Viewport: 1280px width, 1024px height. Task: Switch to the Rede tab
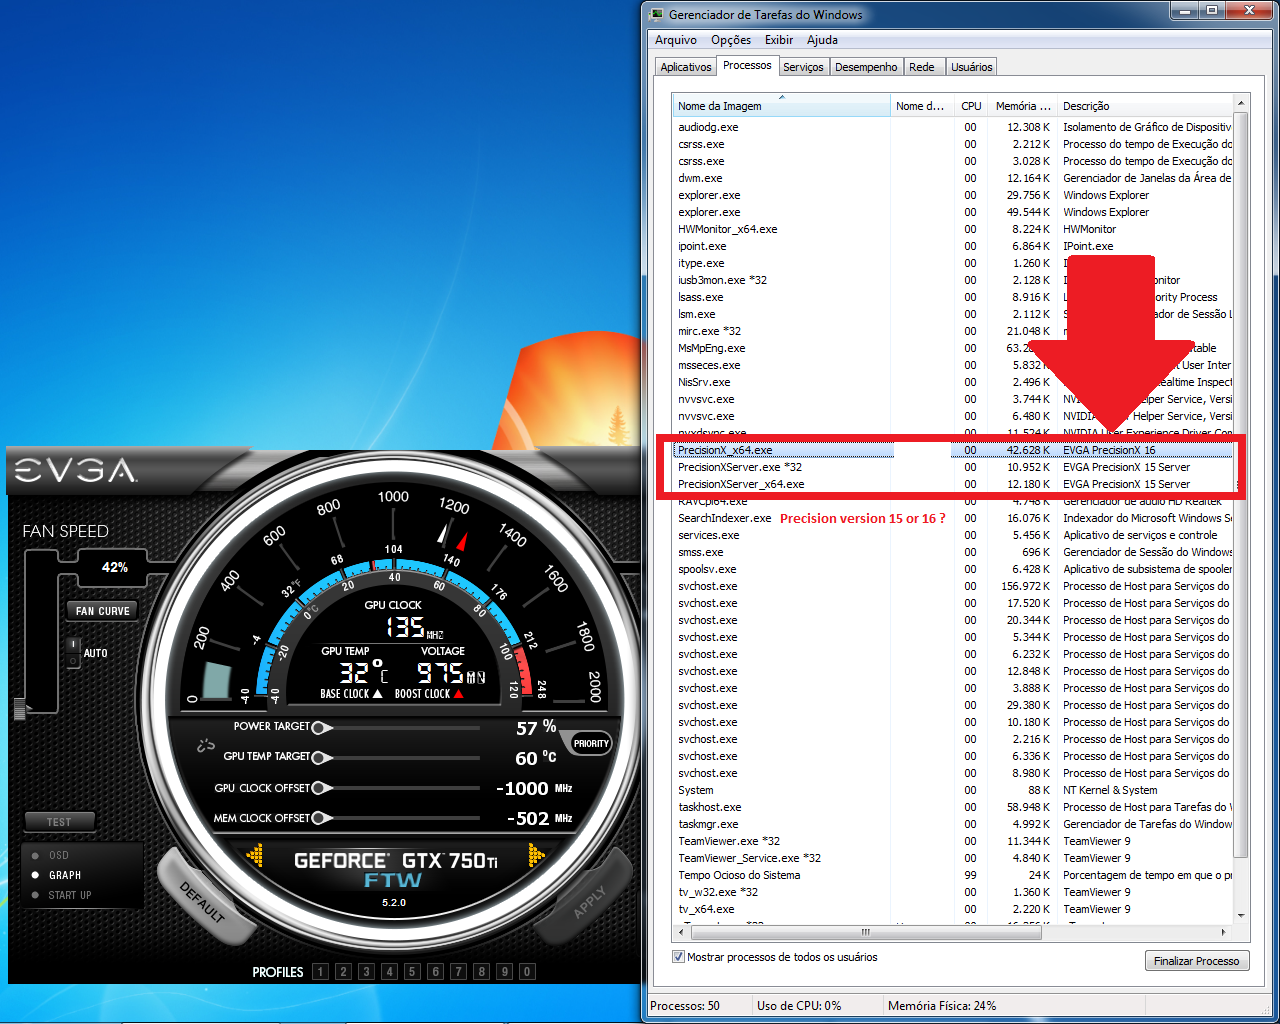(922, 67)
